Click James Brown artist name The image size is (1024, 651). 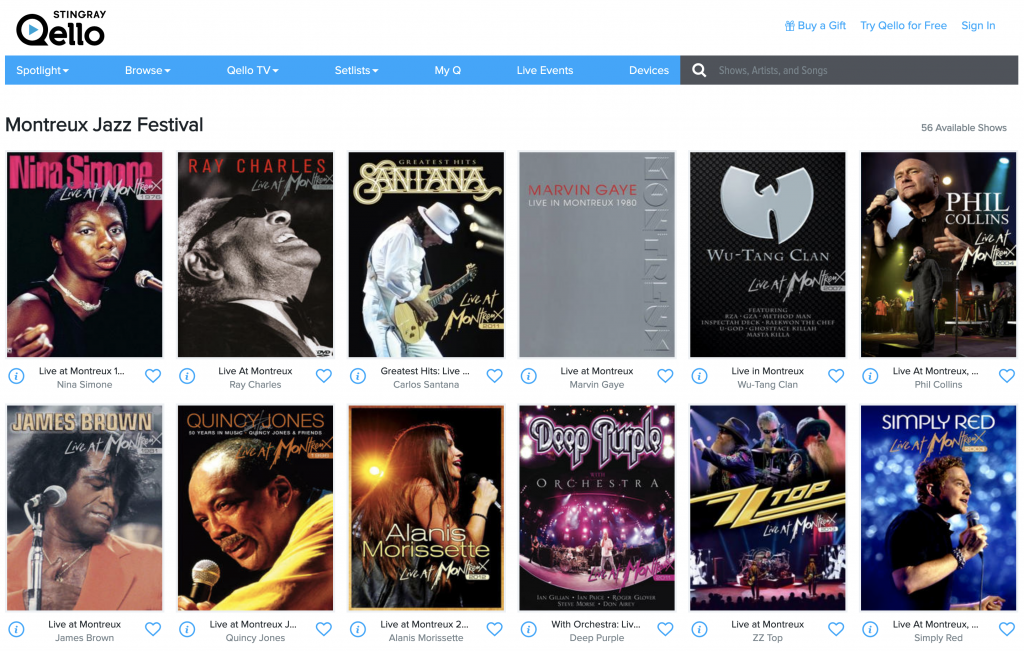pos(84,638)
